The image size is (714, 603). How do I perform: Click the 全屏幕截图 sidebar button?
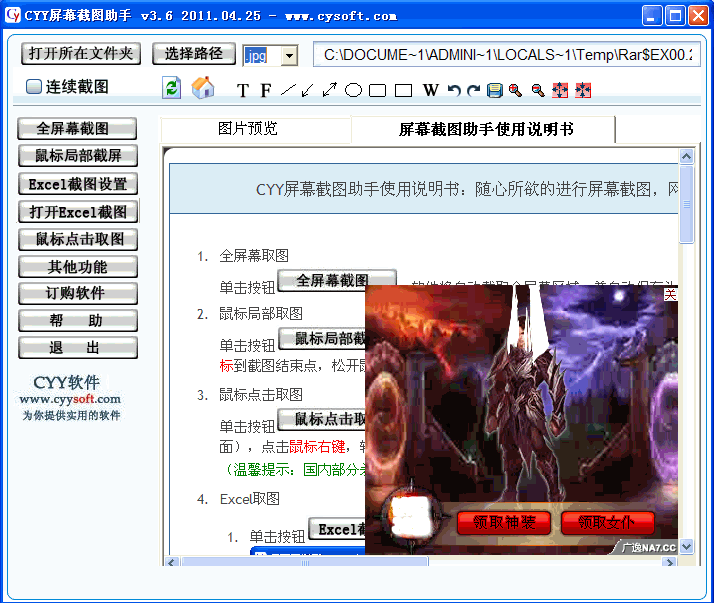coord(78,129)
